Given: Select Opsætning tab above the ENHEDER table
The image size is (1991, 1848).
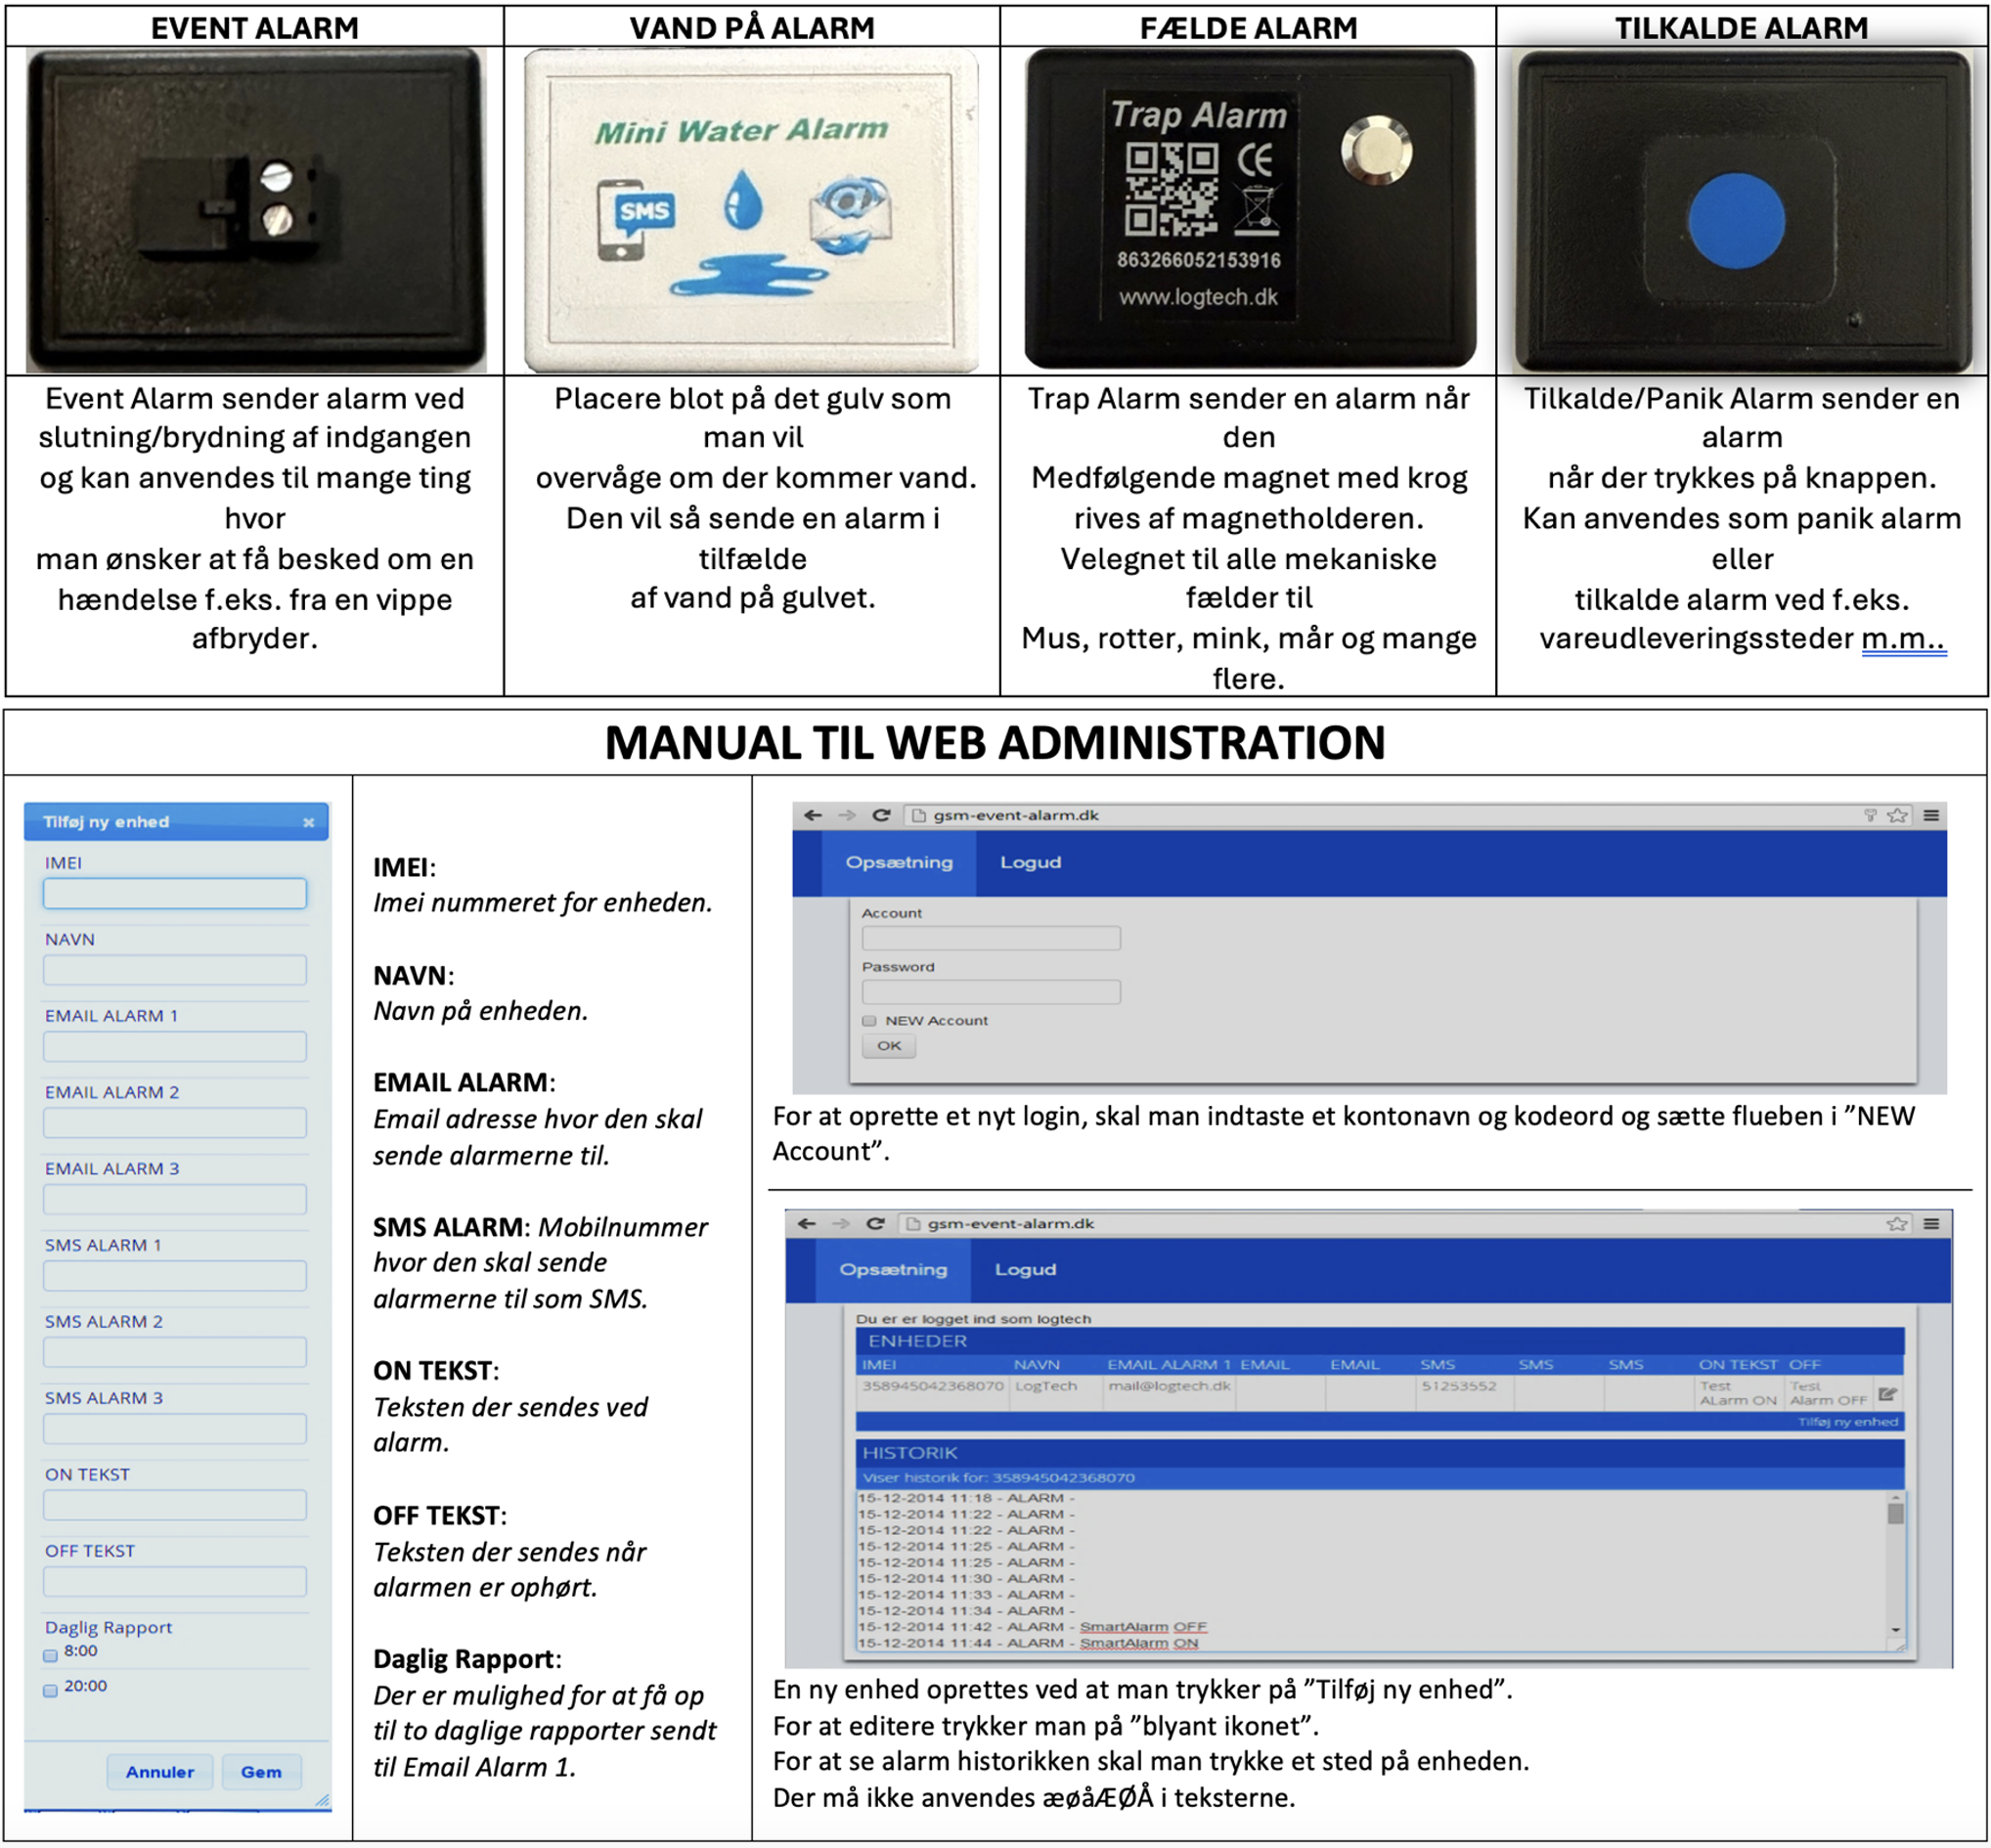Looking at the screenshot, I should [892, 1269].
